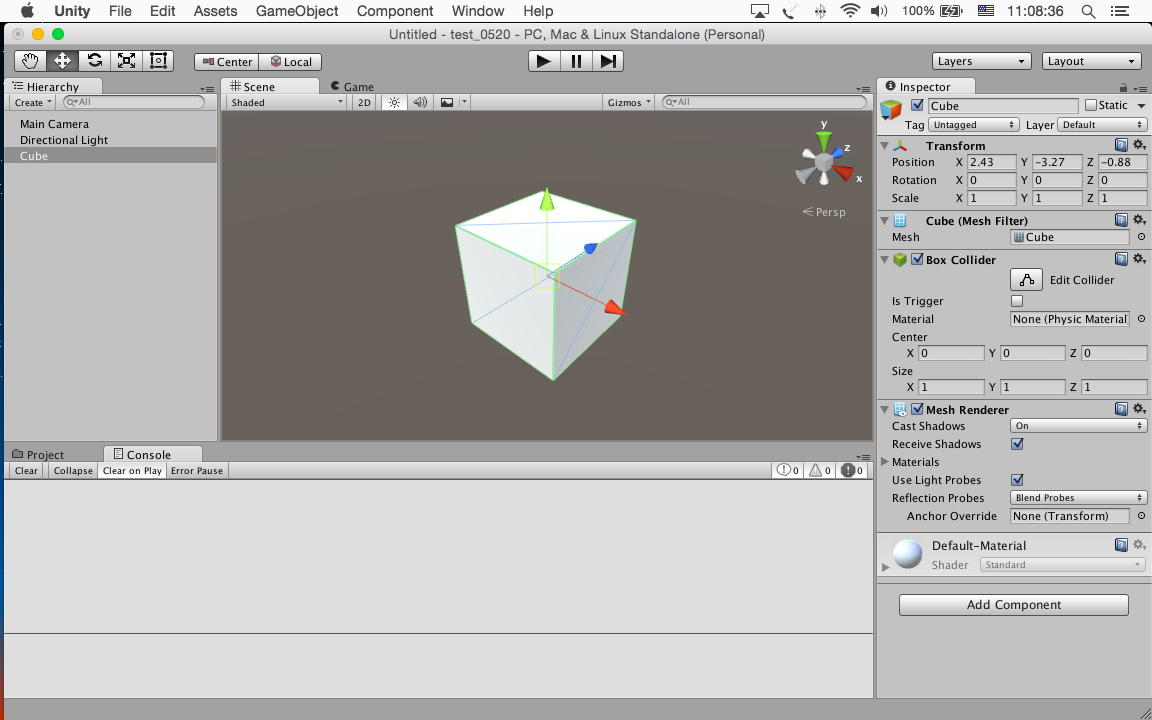Expand the Materials foldout
This screenshot has width=1152, height=720.
885,462
